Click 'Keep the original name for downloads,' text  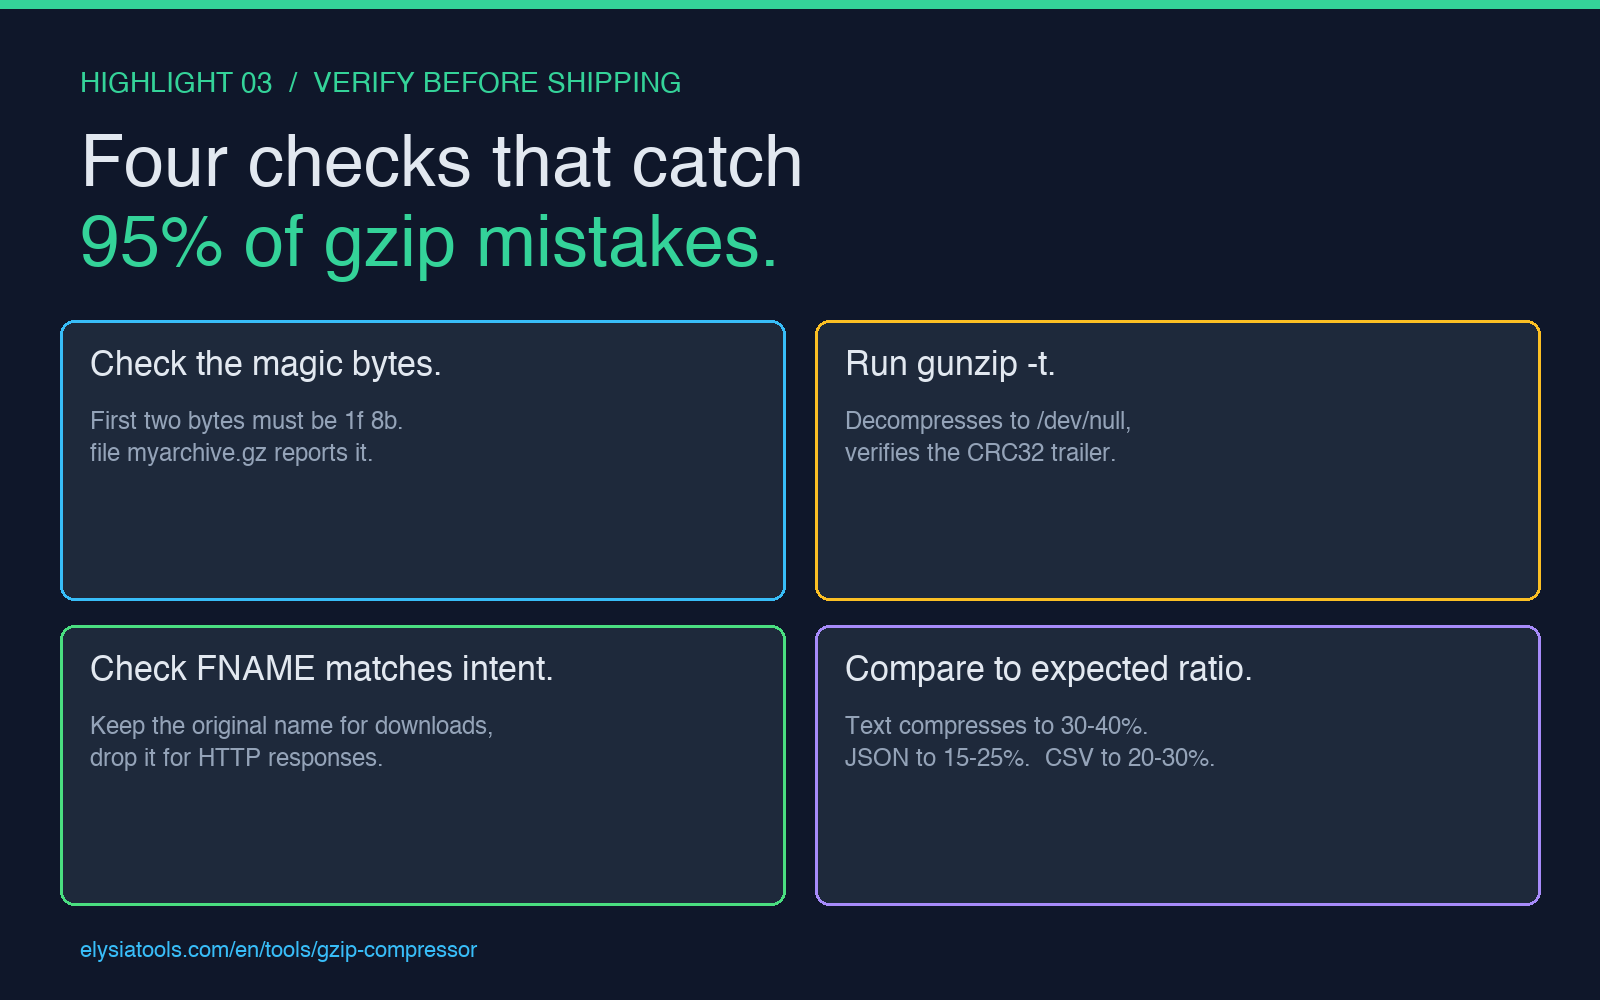point(291,726)
